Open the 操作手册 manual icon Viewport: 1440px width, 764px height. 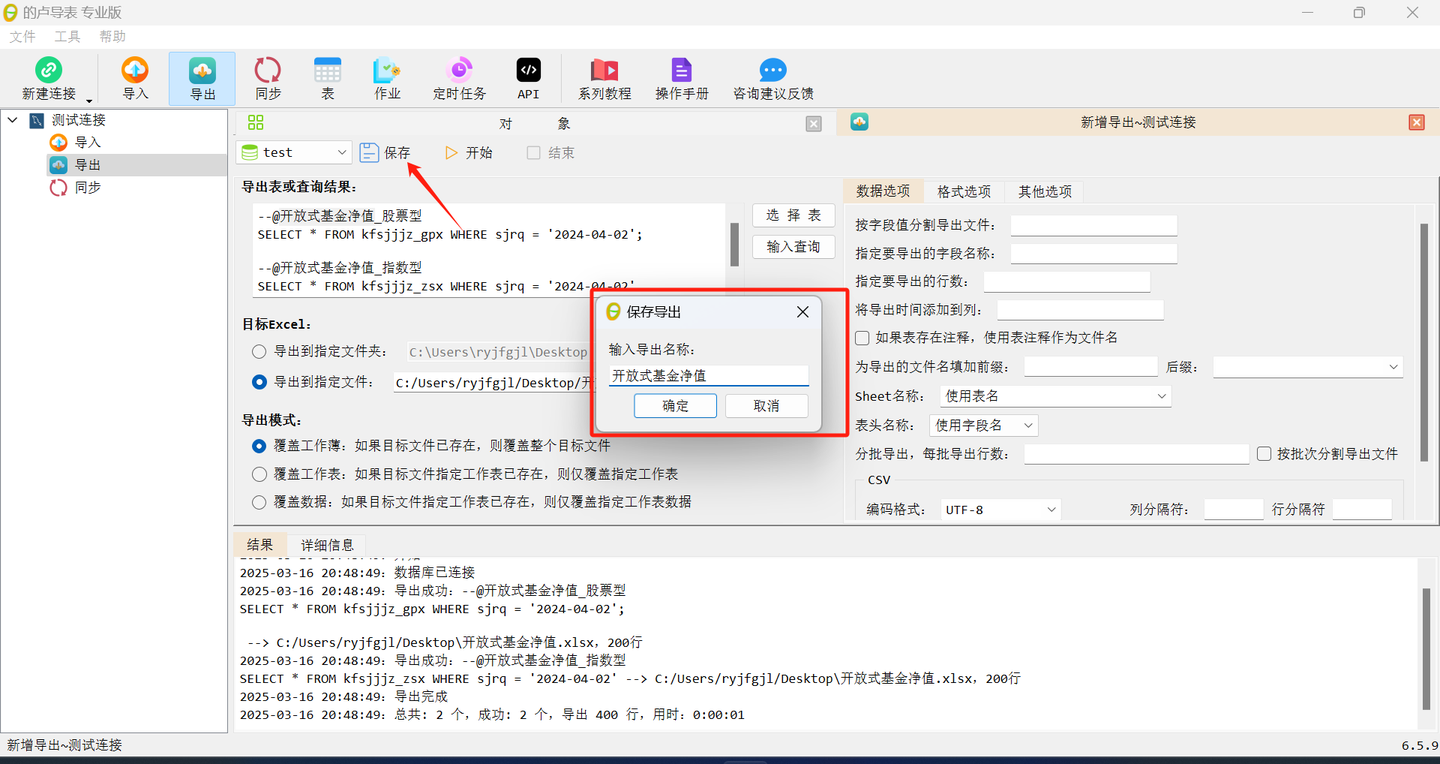pyautogui.click(x=681, y=70)
